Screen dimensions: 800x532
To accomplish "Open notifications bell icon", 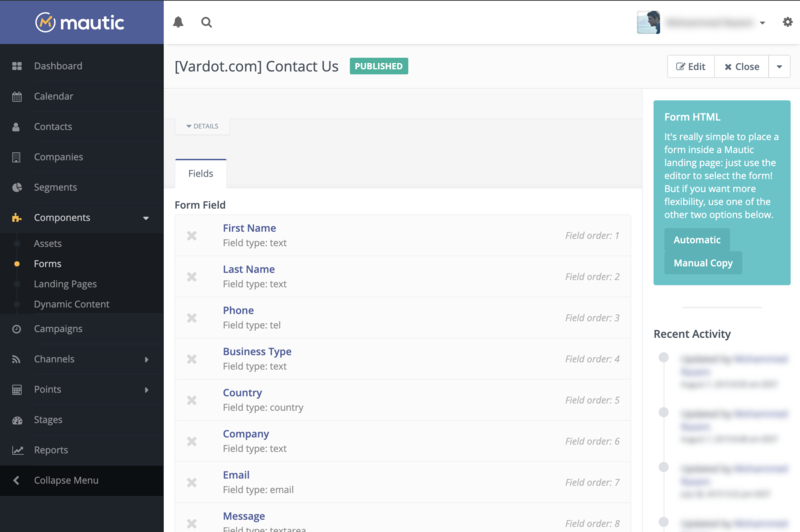I will coord(178,22).
